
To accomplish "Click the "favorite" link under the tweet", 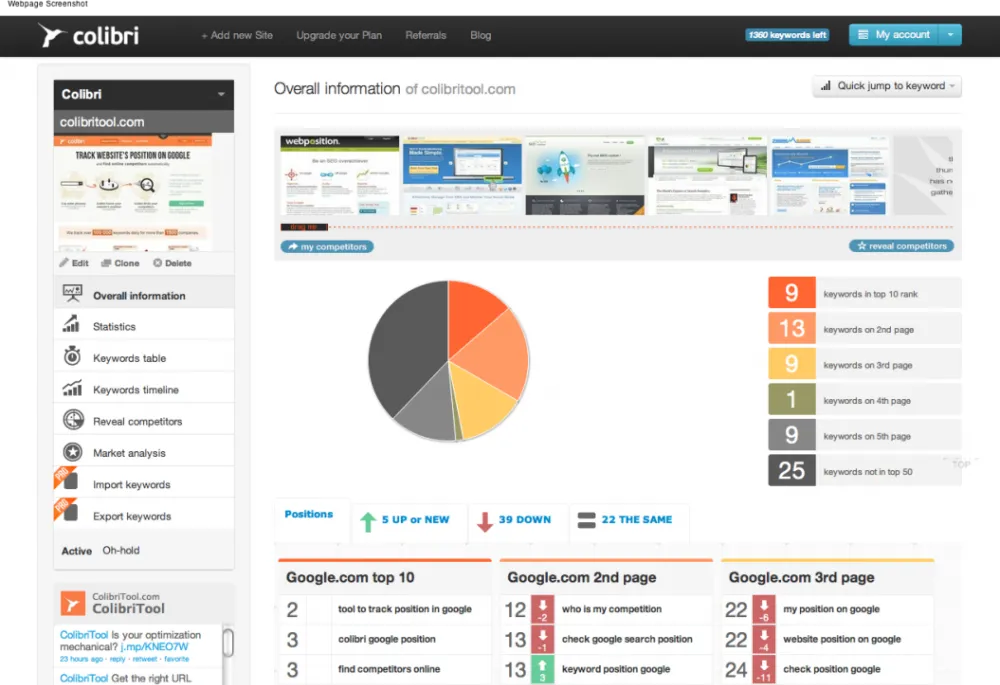I will (177, 659).
